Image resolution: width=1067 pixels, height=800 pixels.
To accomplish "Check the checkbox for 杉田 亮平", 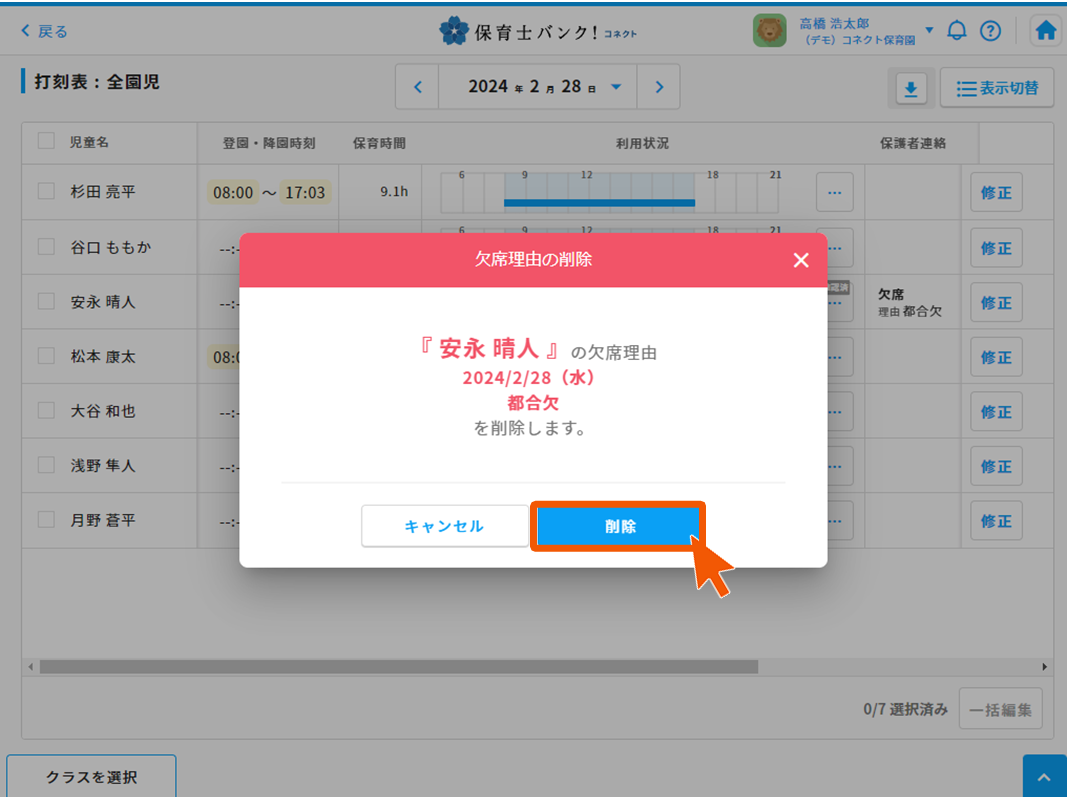I will pos(46,191).
